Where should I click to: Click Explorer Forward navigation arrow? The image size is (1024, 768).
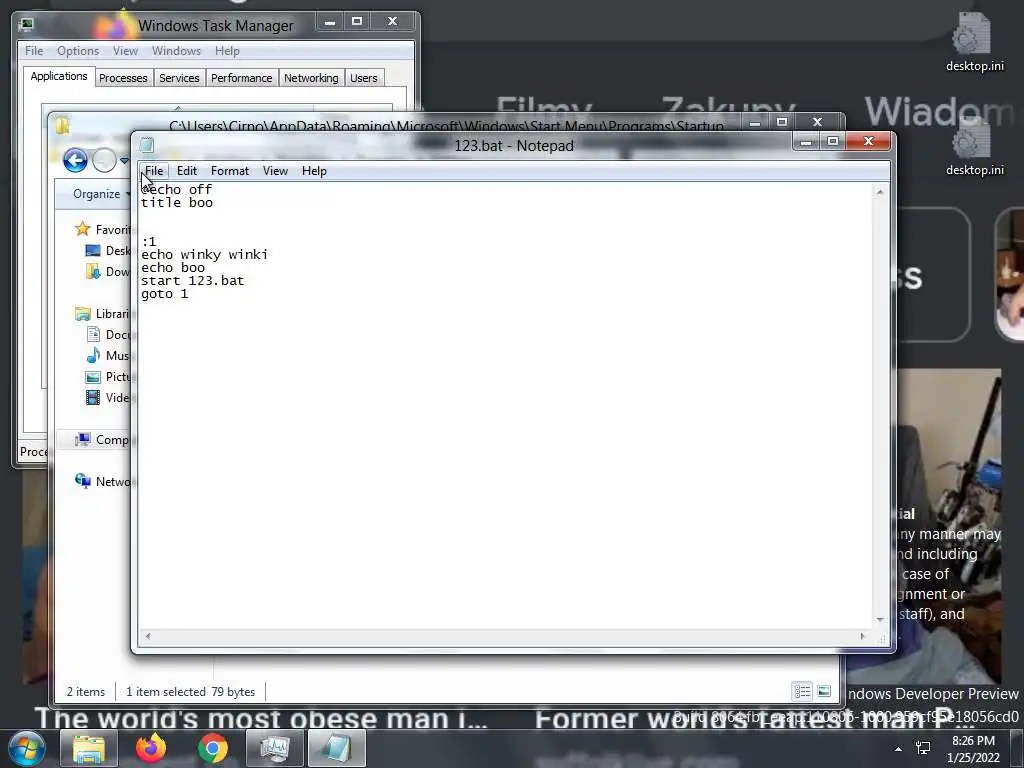click(104, 160)
